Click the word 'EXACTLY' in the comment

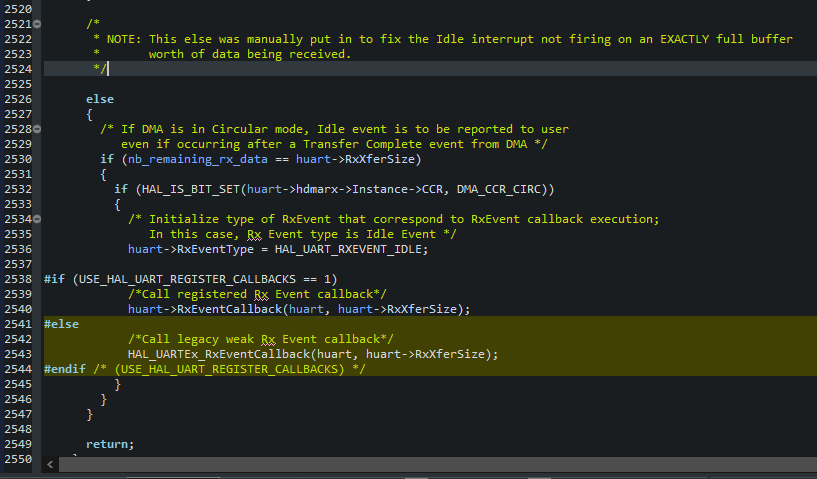point(684,39)
